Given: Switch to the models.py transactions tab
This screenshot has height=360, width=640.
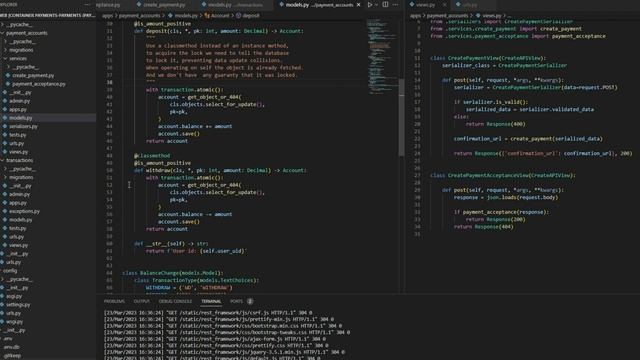Looking at the screenshot, I should [x=236, y=5].
